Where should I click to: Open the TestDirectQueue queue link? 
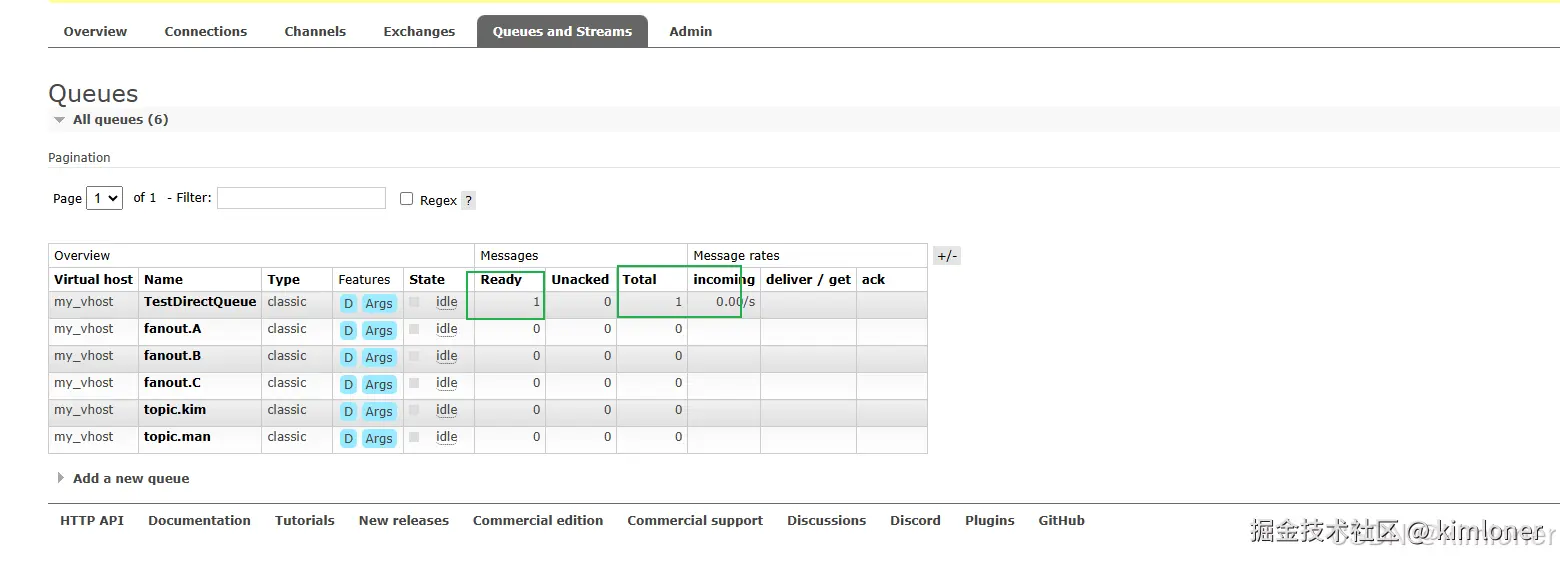point(200,301)
